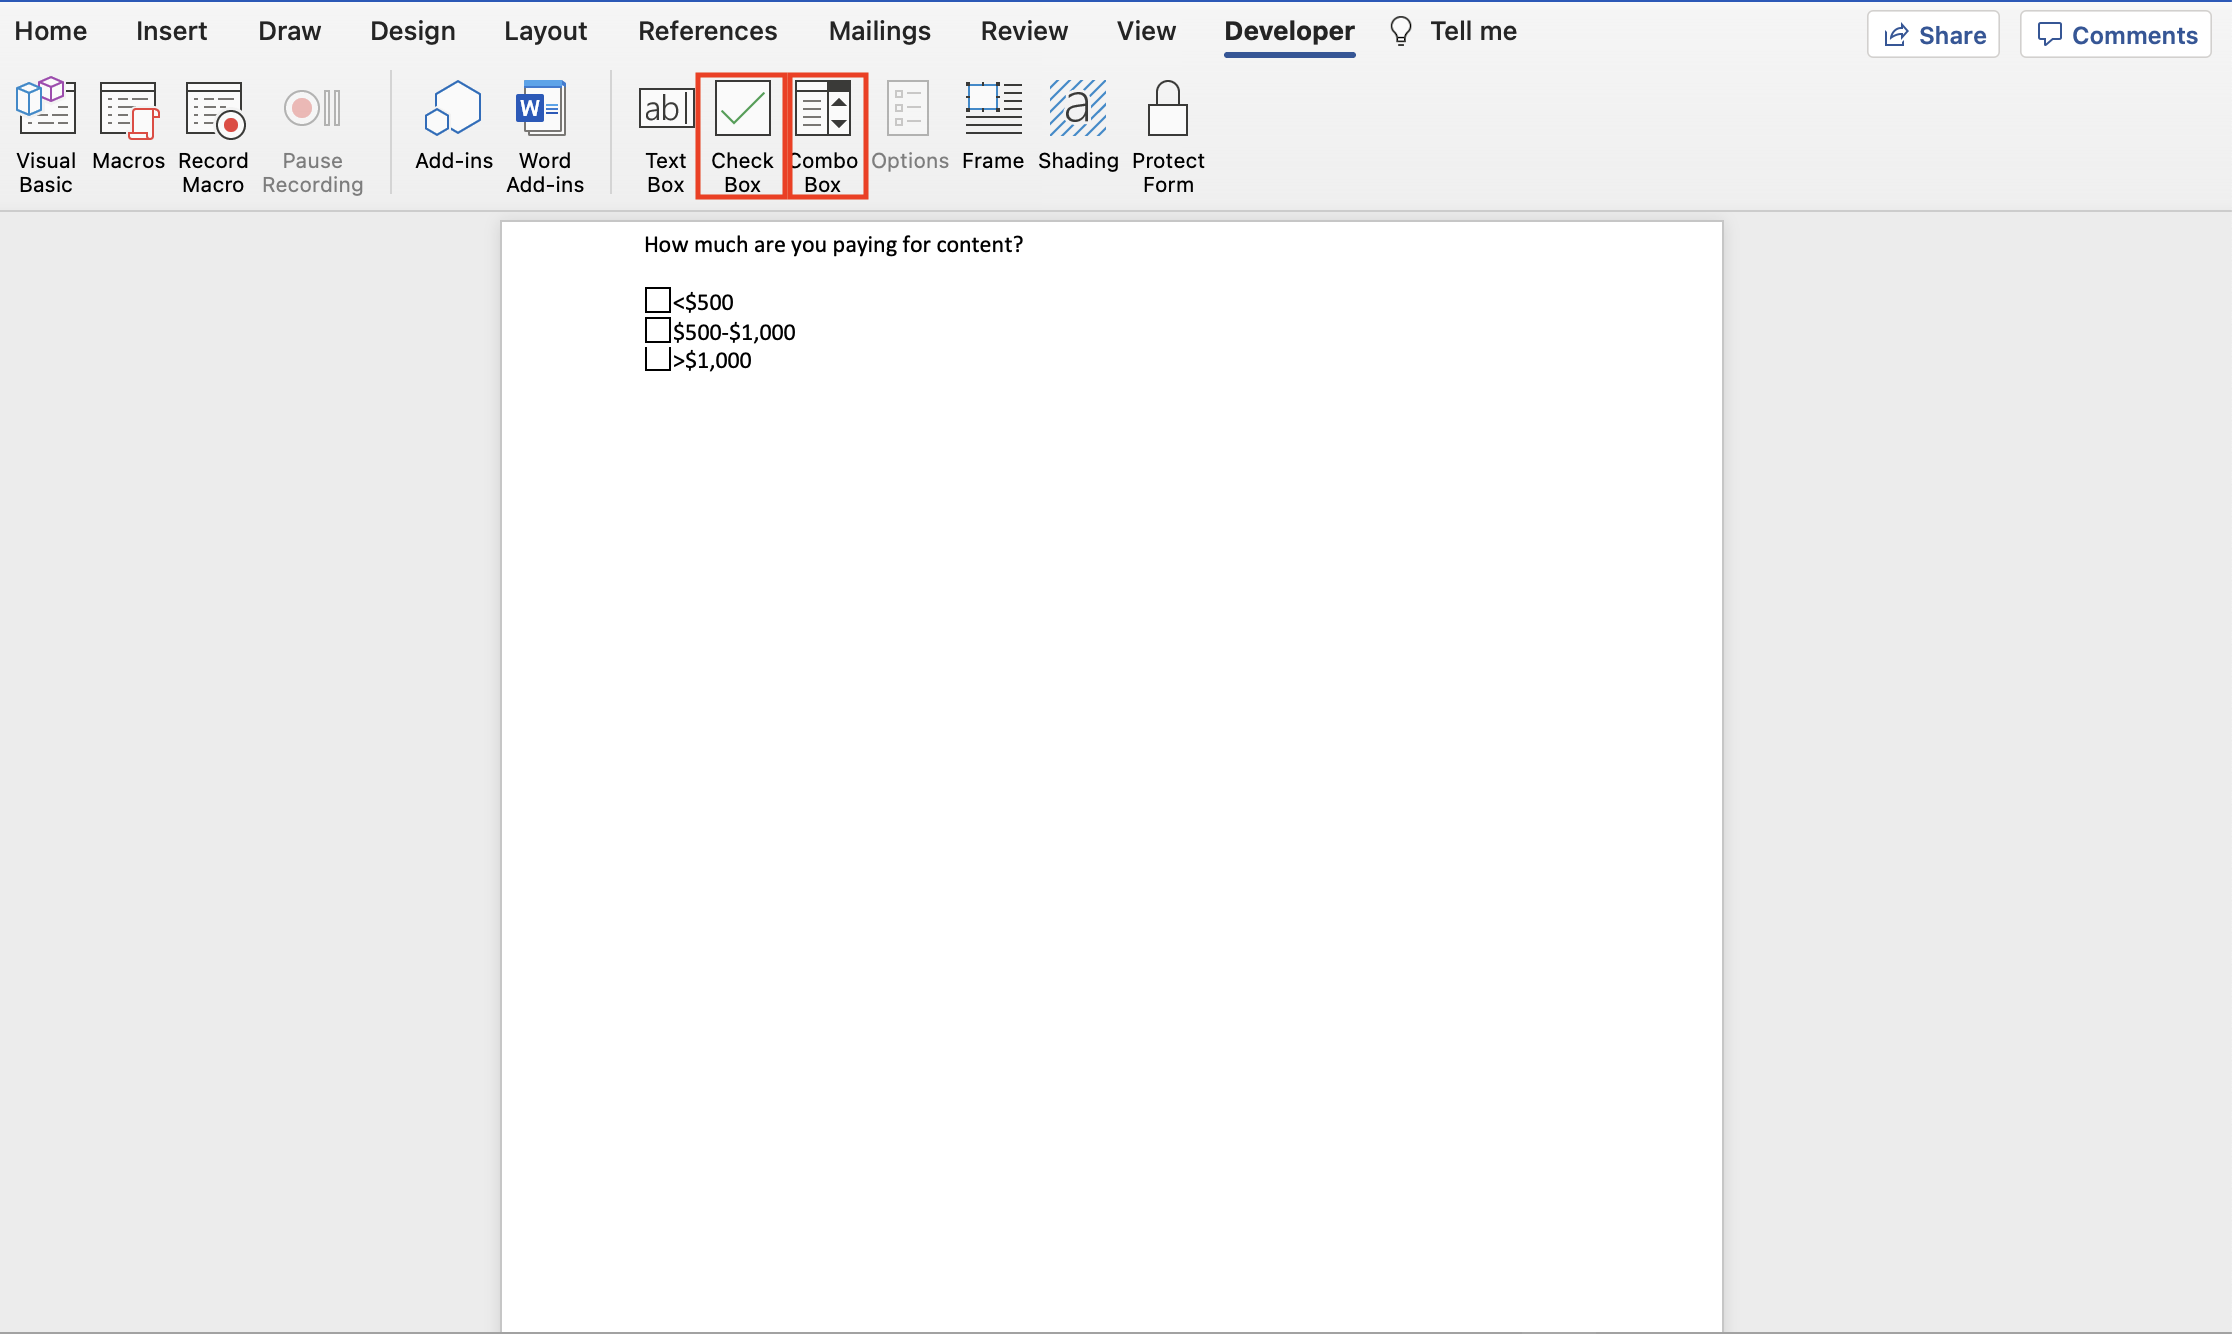Open the Mailings tab
The image size is (2232, 1334).
tap(880, 31)
